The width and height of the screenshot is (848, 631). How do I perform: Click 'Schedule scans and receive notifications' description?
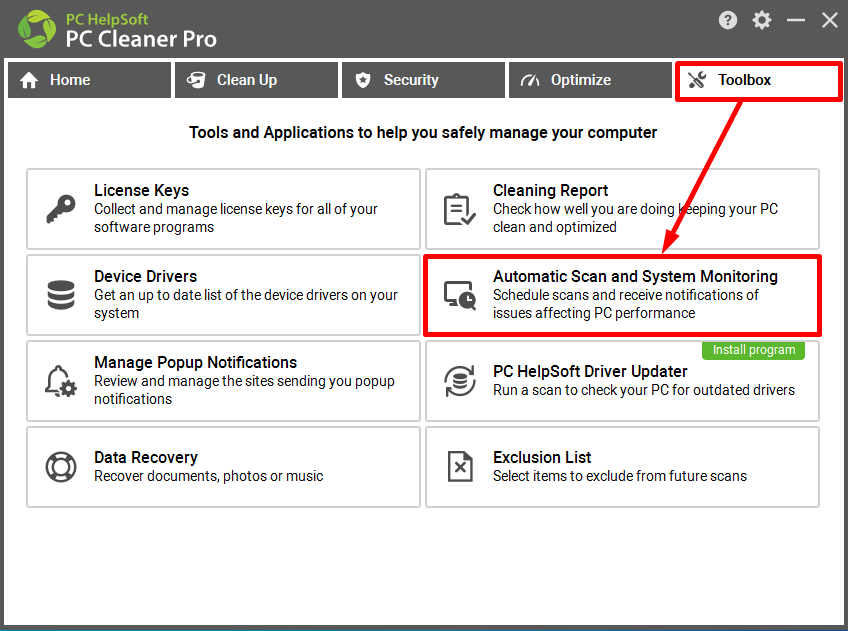tap(626, 304)
